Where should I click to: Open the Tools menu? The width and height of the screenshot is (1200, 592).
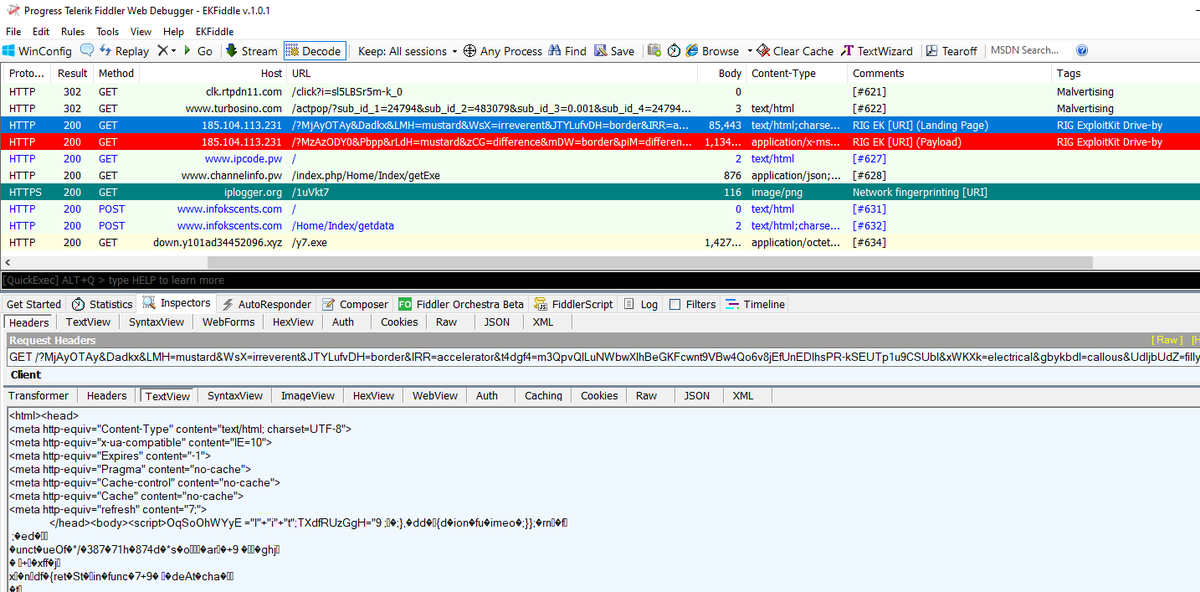(107, 32)
